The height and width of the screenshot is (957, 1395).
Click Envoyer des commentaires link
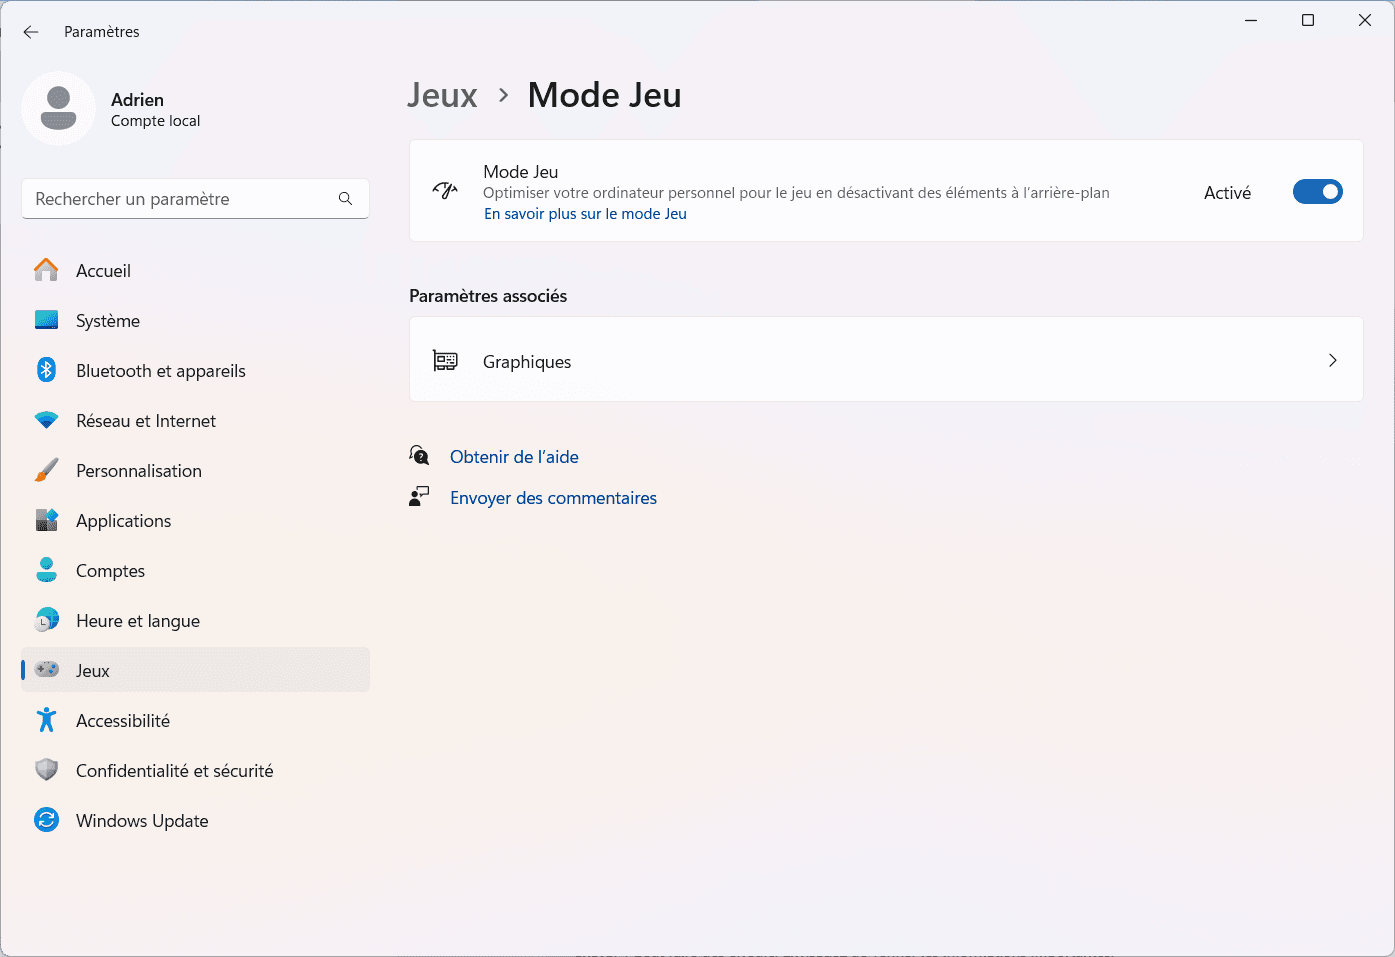(x=553, y=498)
